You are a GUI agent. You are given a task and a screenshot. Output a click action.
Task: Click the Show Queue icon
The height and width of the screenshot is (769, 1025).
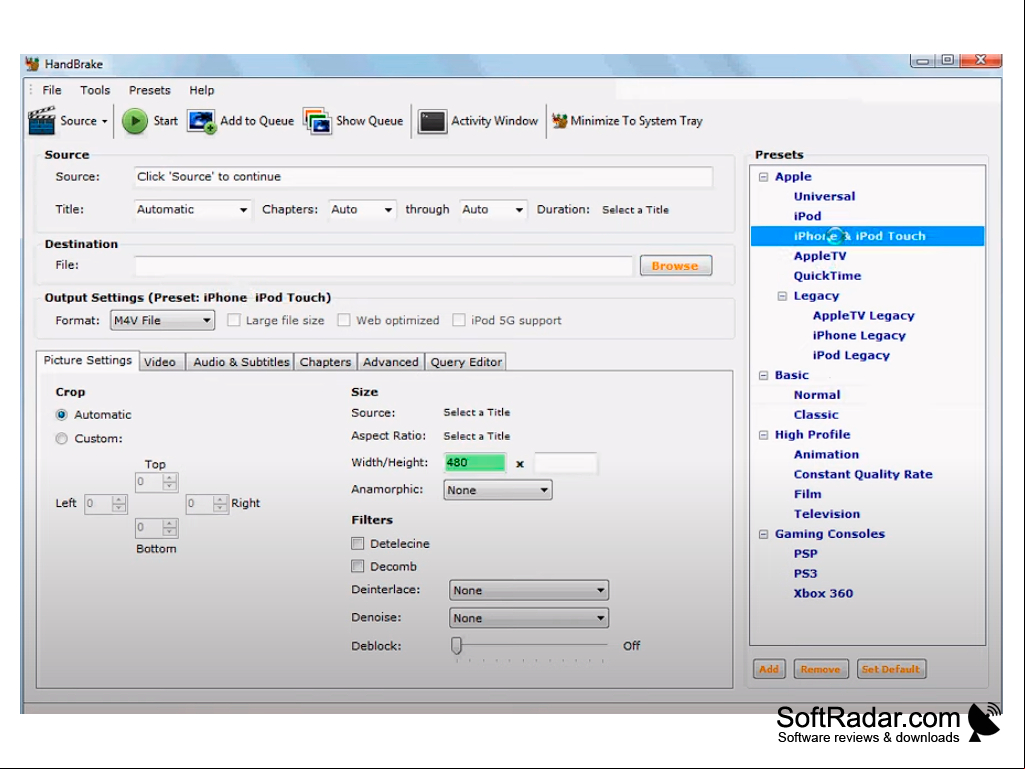click(318, 121)
